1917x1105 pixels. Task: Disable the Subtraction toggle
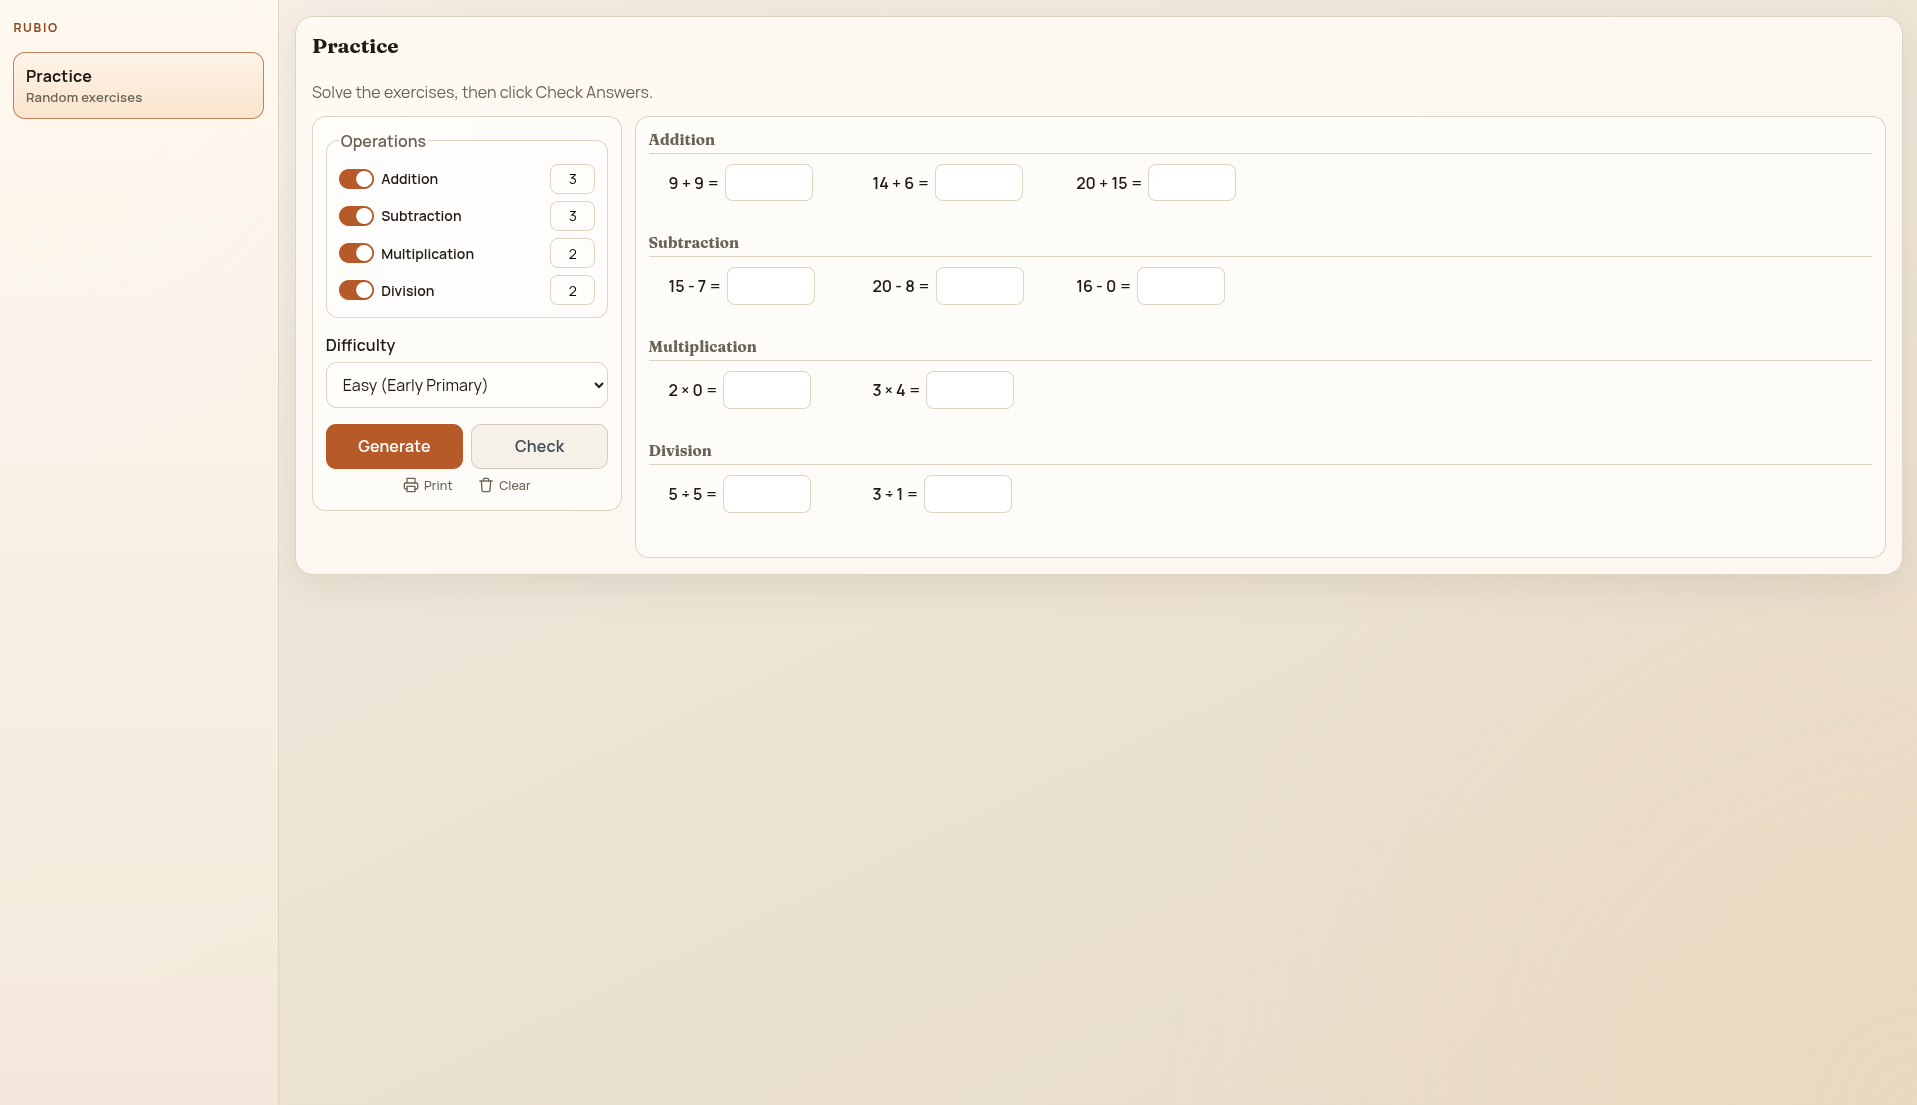coord(356,216)
